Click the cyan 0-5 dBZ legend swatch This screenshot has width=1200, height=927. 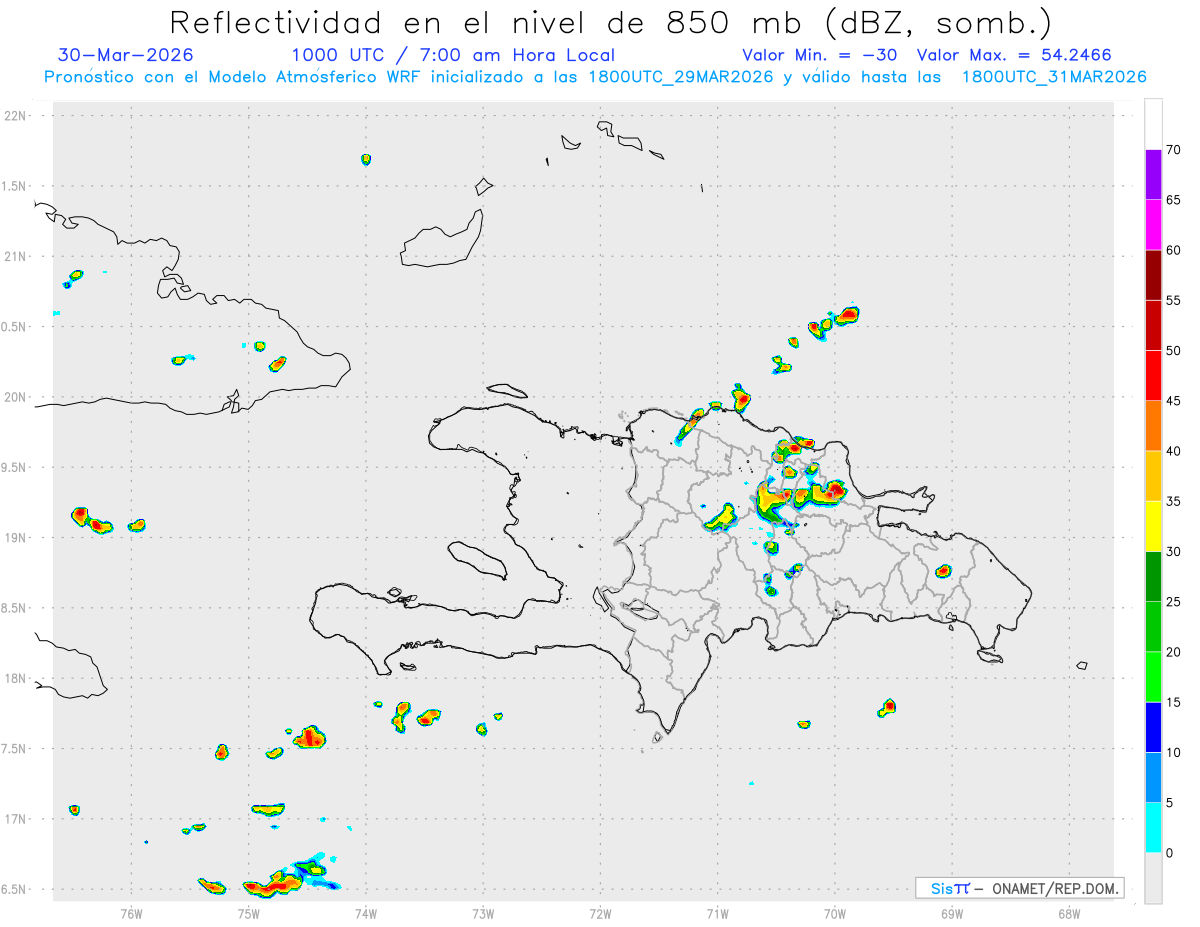point(1153,828)
